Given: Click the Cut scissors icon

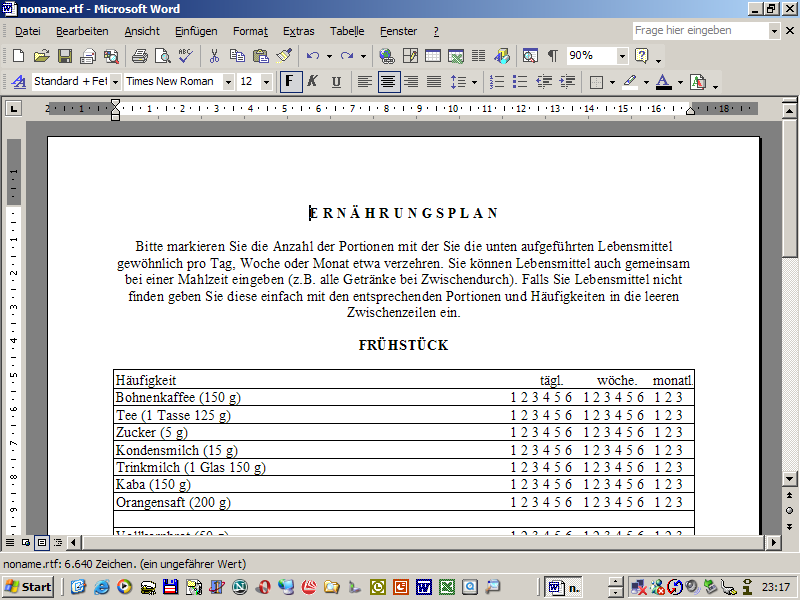Looking at the screenshot, I should point(214,56).
